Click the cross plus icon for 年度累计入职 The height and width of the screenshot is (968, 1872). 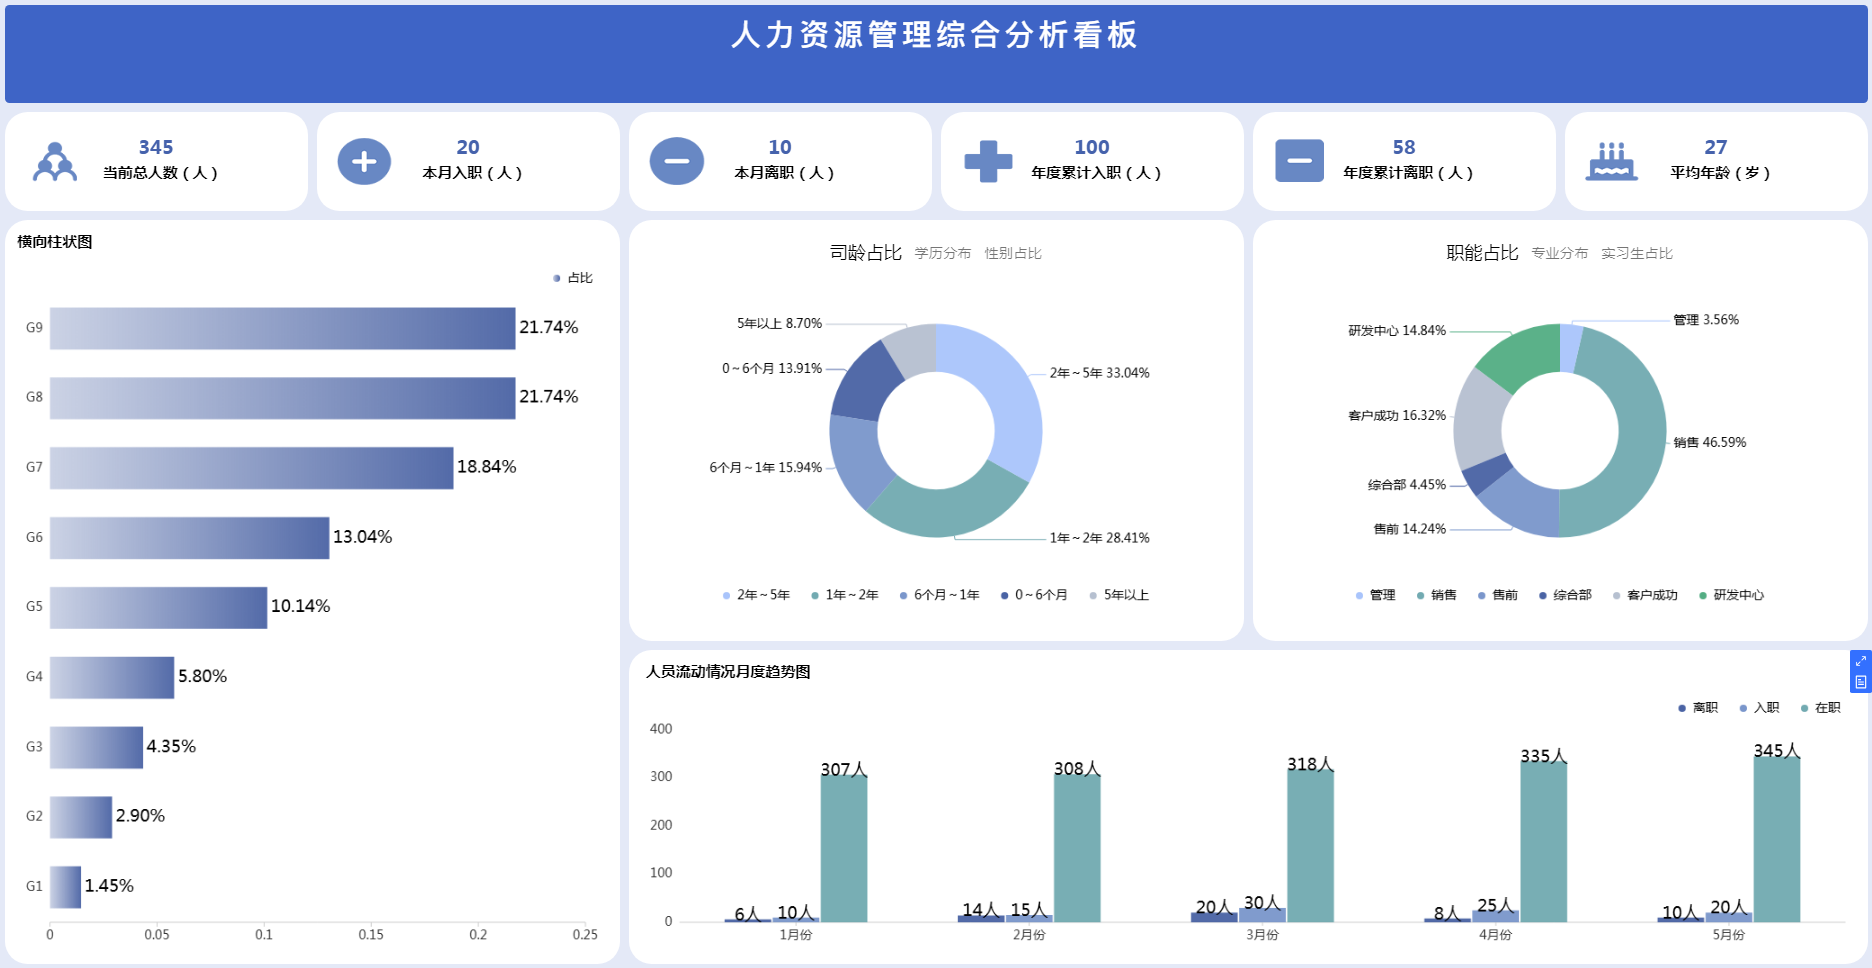click(x=988, y=162)
